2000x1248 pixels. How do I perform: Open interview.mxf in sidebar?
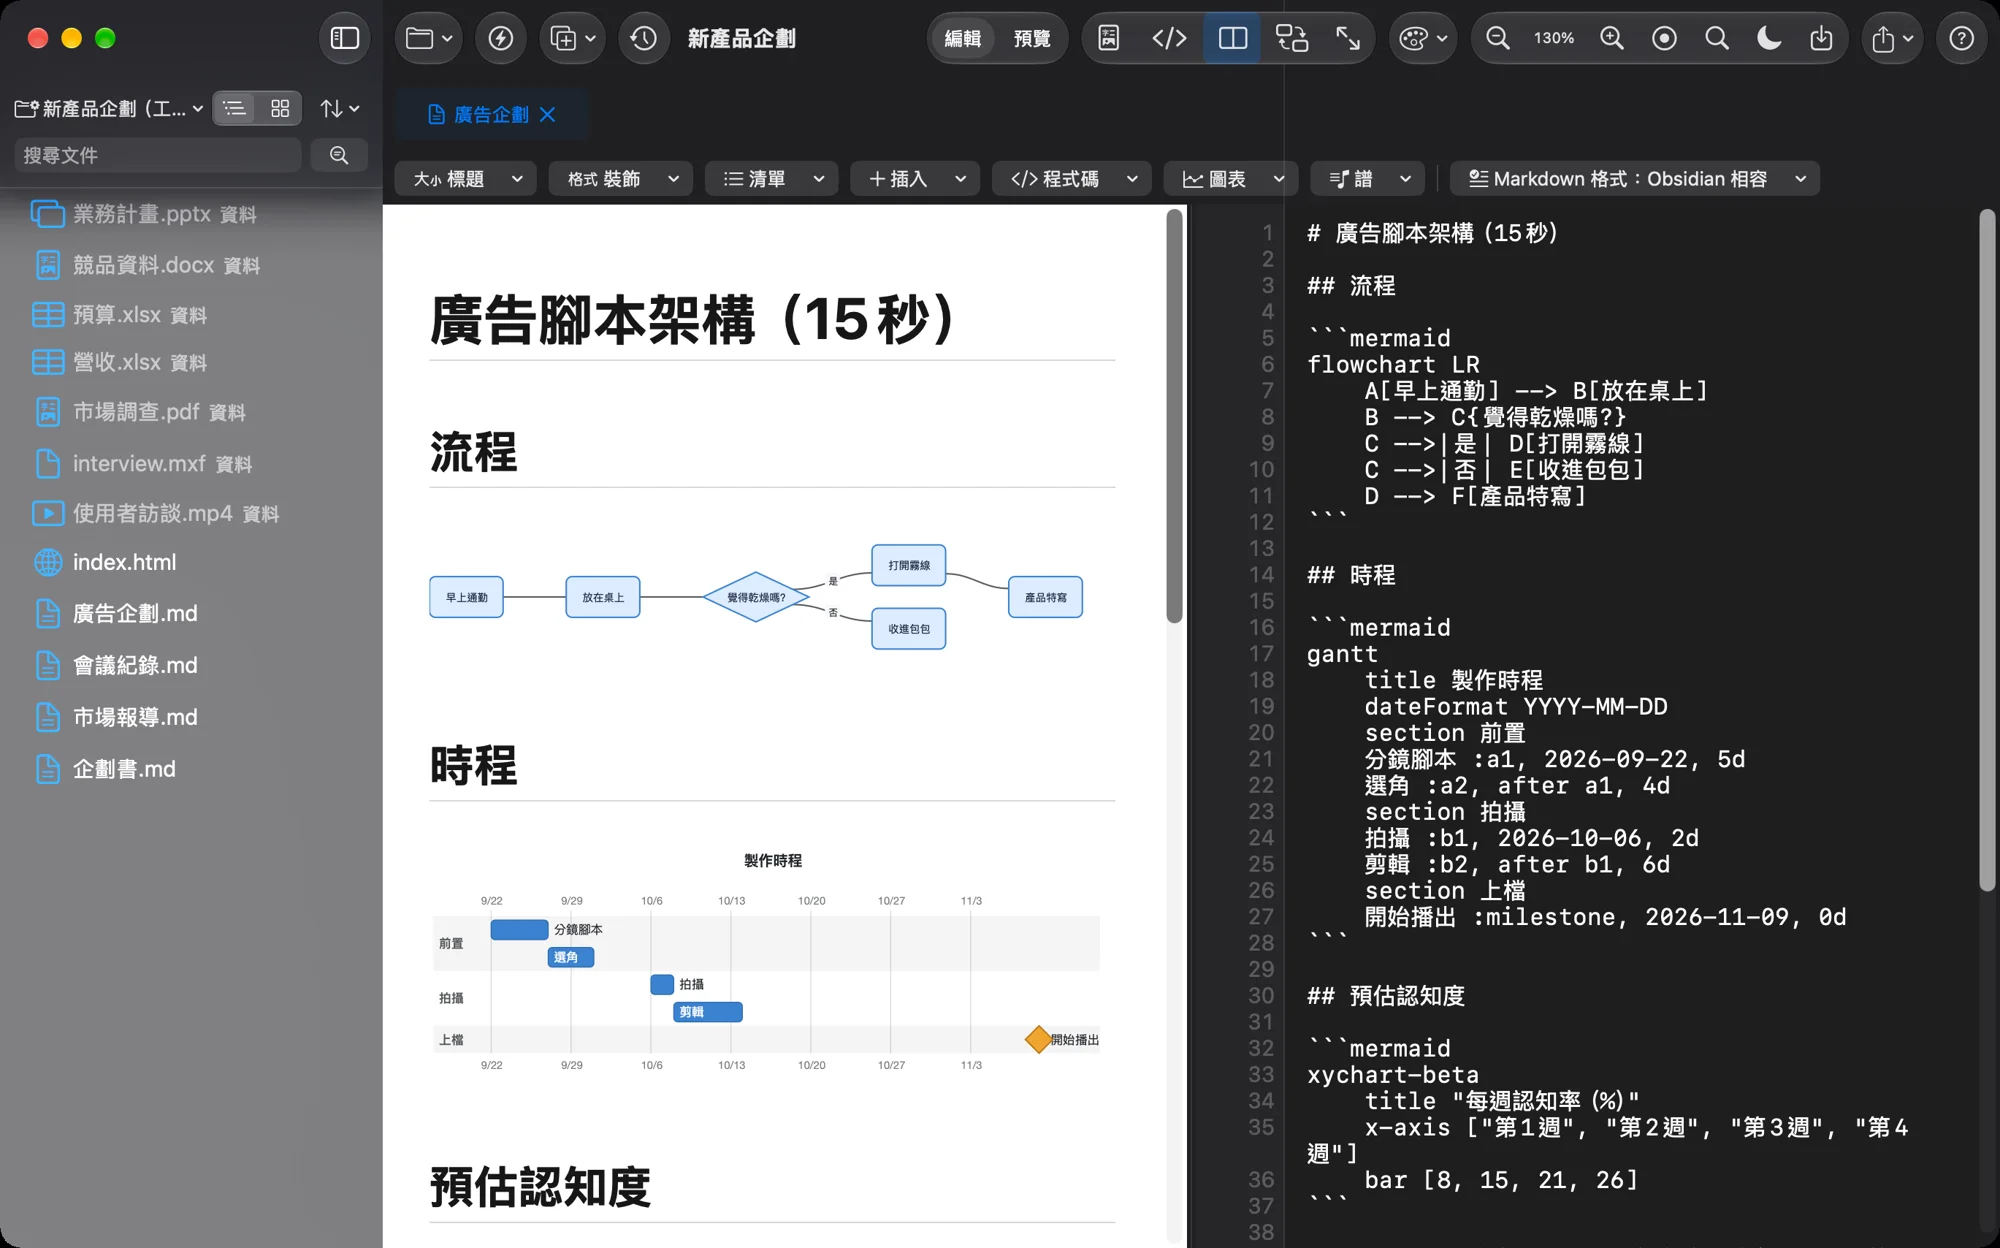point(142,464)
